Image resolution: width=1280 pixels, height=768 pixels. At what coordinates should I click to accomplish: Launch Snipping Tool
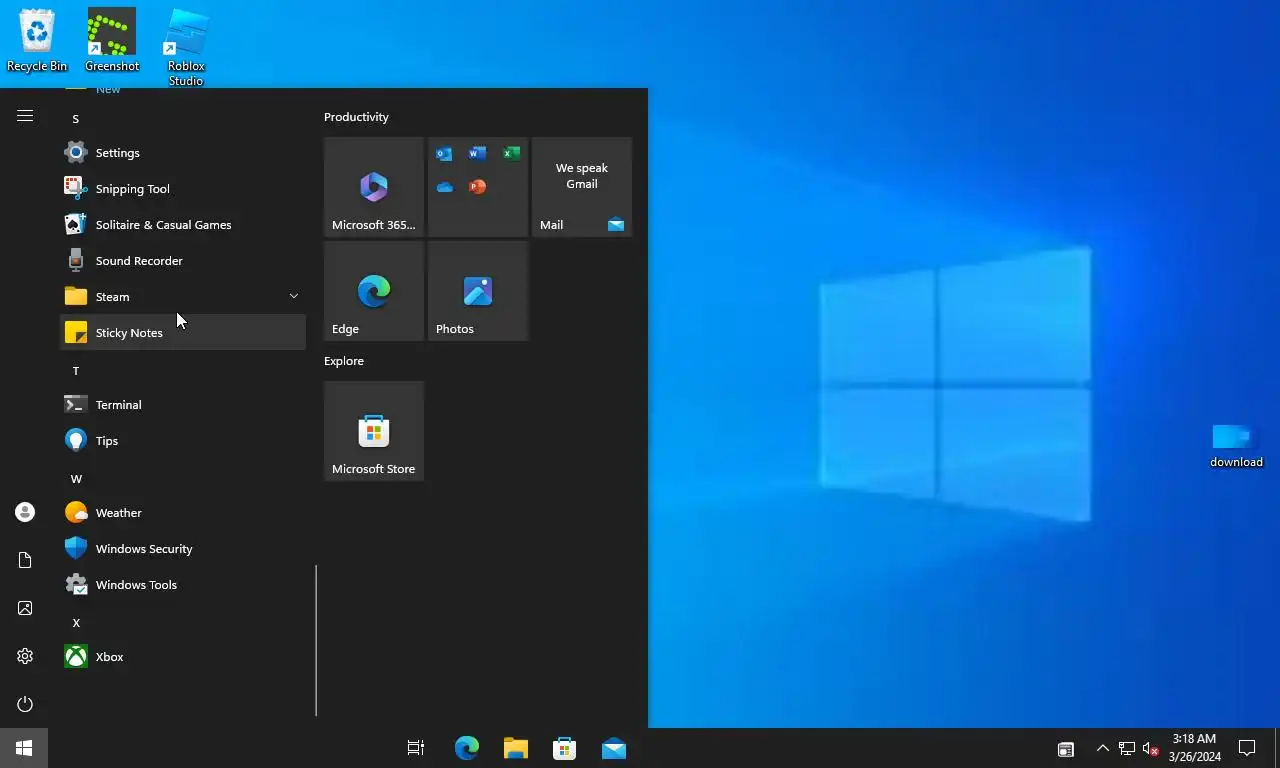point(183,189)
